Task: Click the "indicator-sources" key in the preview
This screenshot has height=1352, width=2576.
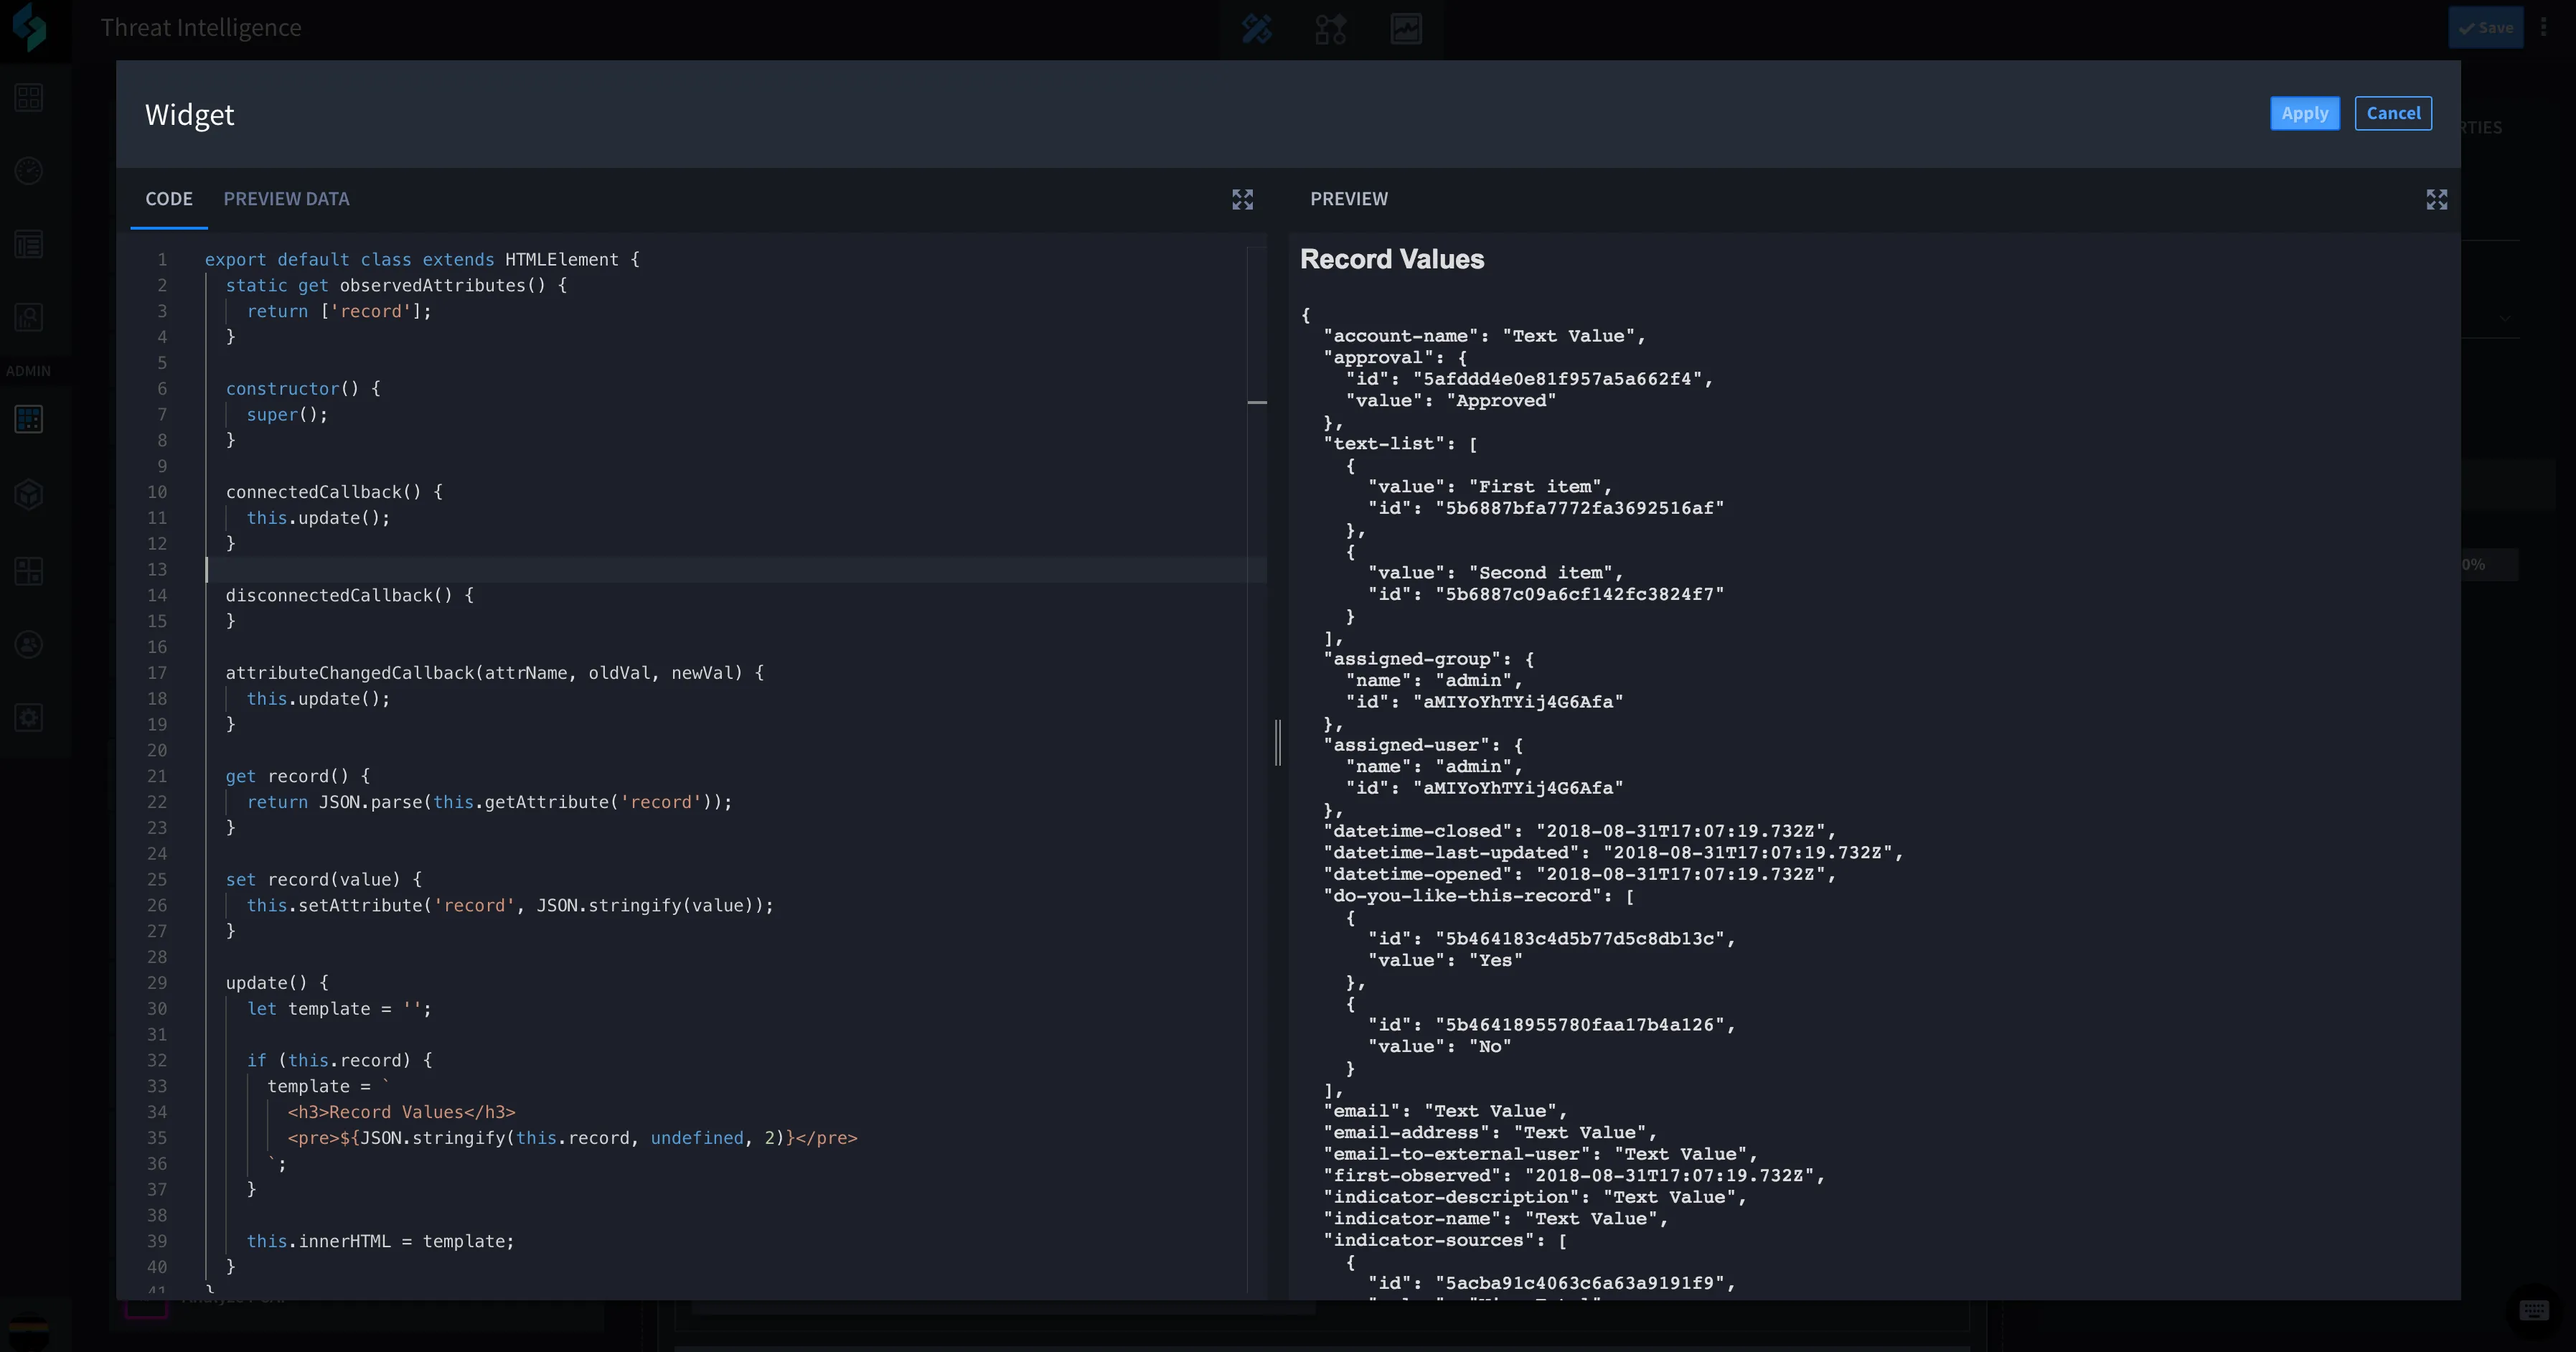Action: pos(1428,1240)
